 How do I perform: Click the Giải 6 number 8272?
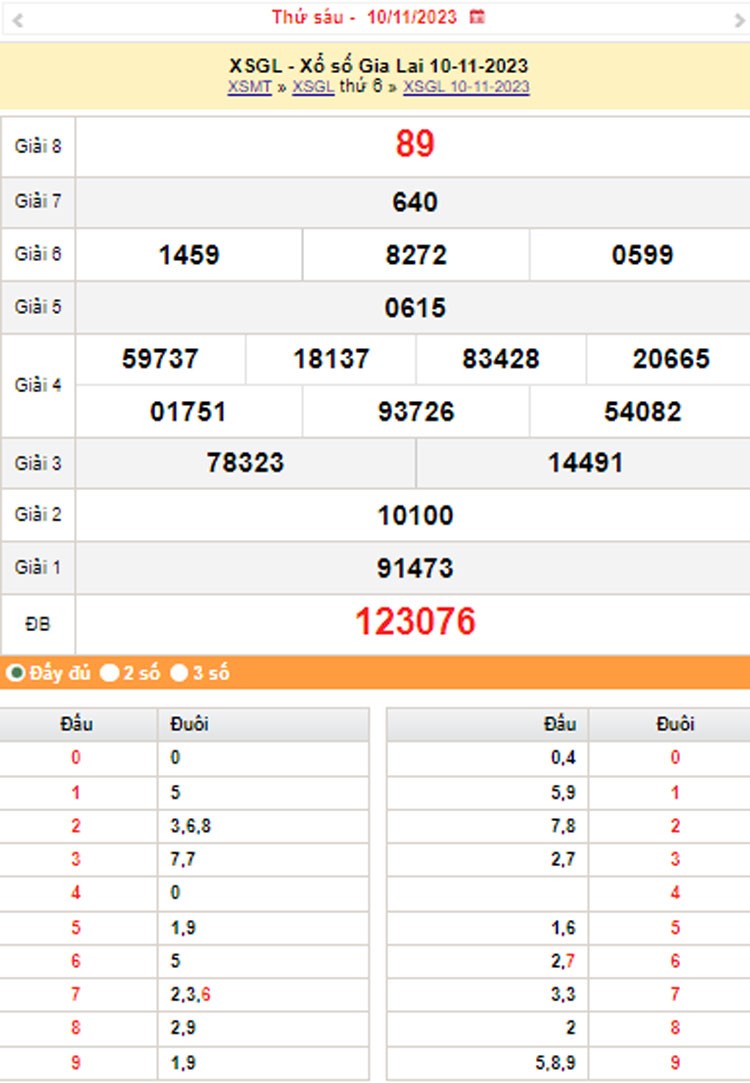pyautogui.click(x=415, y=255)
